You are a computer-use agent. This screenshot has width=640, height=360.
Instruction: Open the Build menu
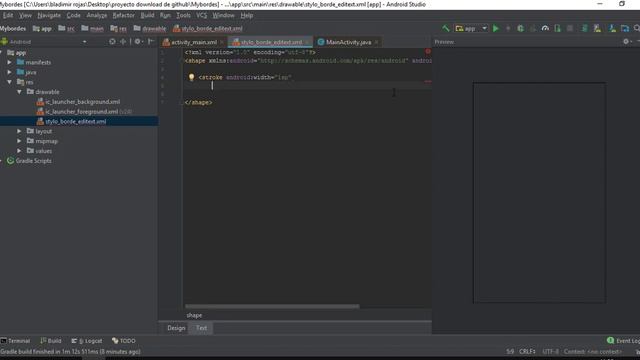point(147,15)
